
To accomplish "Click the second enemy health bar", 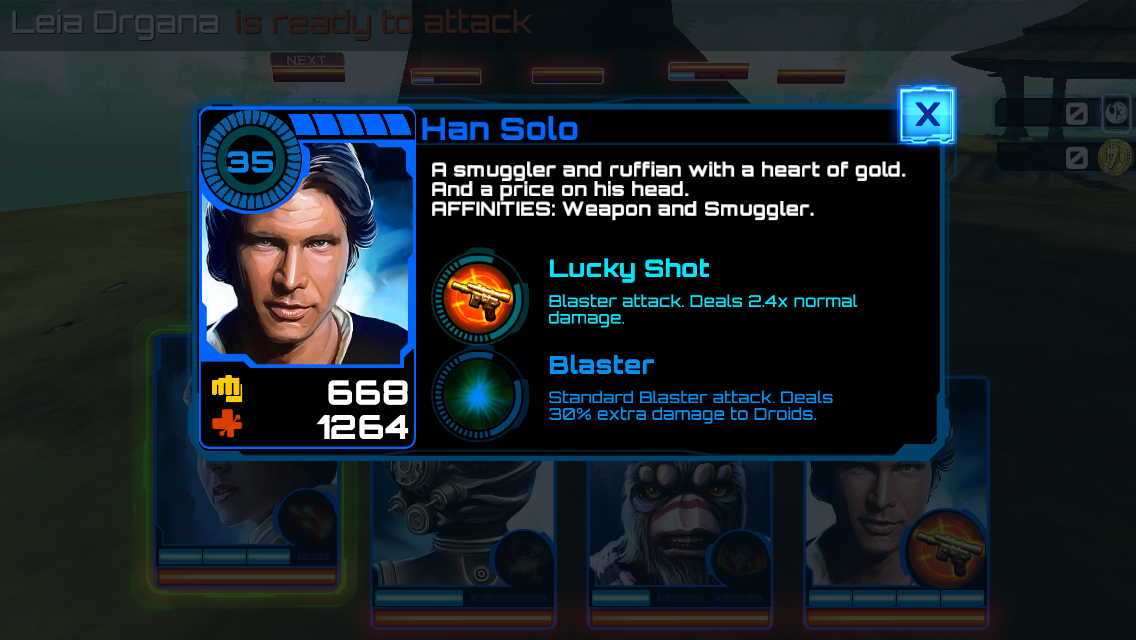I will tap(446, 75).
